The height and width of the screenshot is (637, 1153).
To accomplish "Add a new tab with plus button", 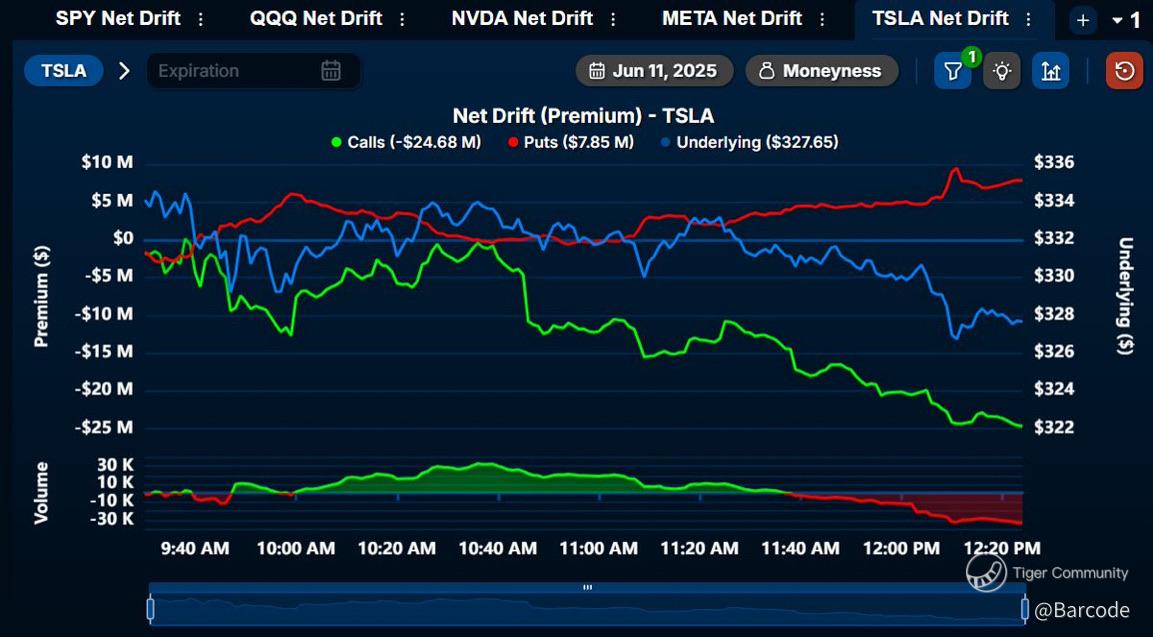I will [1082, 21].
